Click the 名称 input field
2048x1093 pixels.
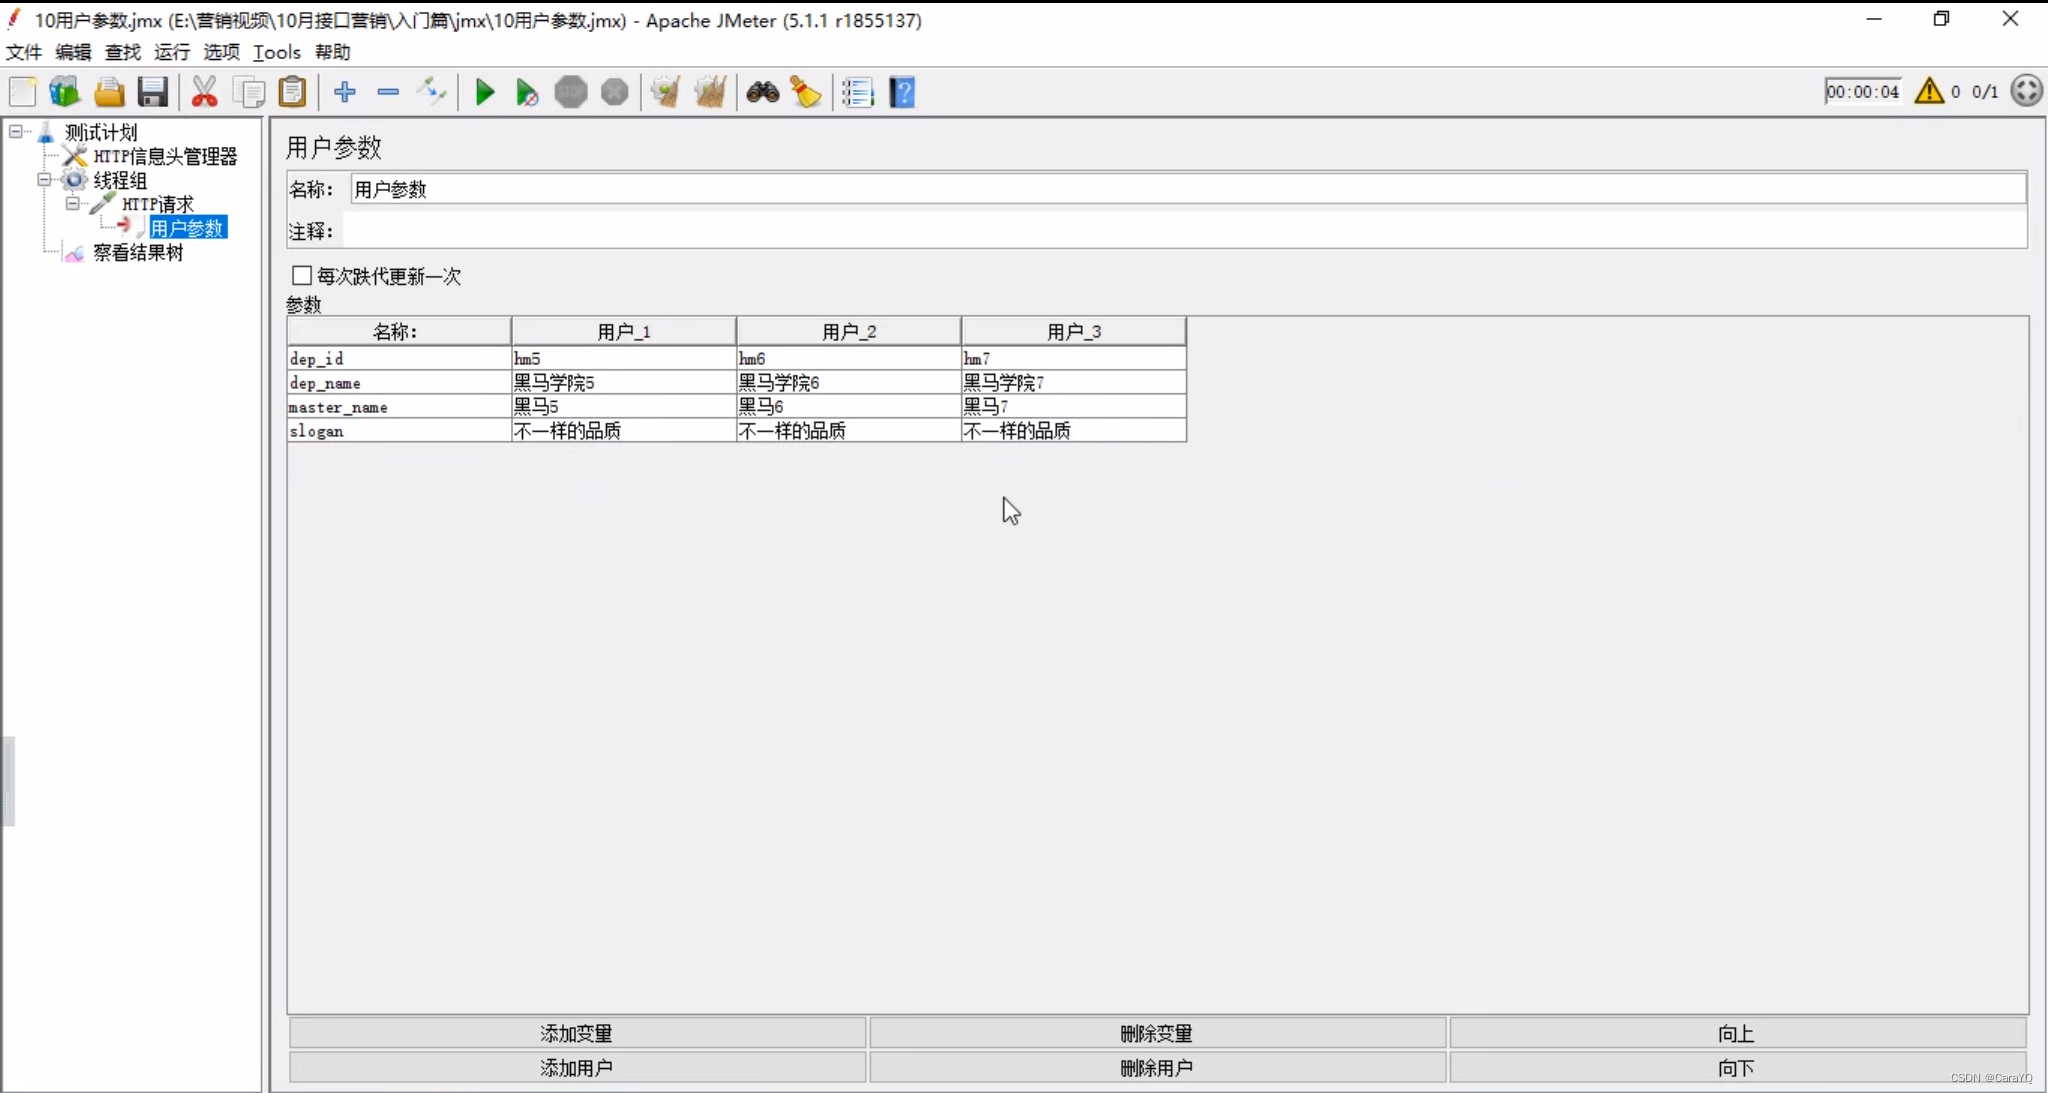pyautogui.click(x=1188, y=189)
